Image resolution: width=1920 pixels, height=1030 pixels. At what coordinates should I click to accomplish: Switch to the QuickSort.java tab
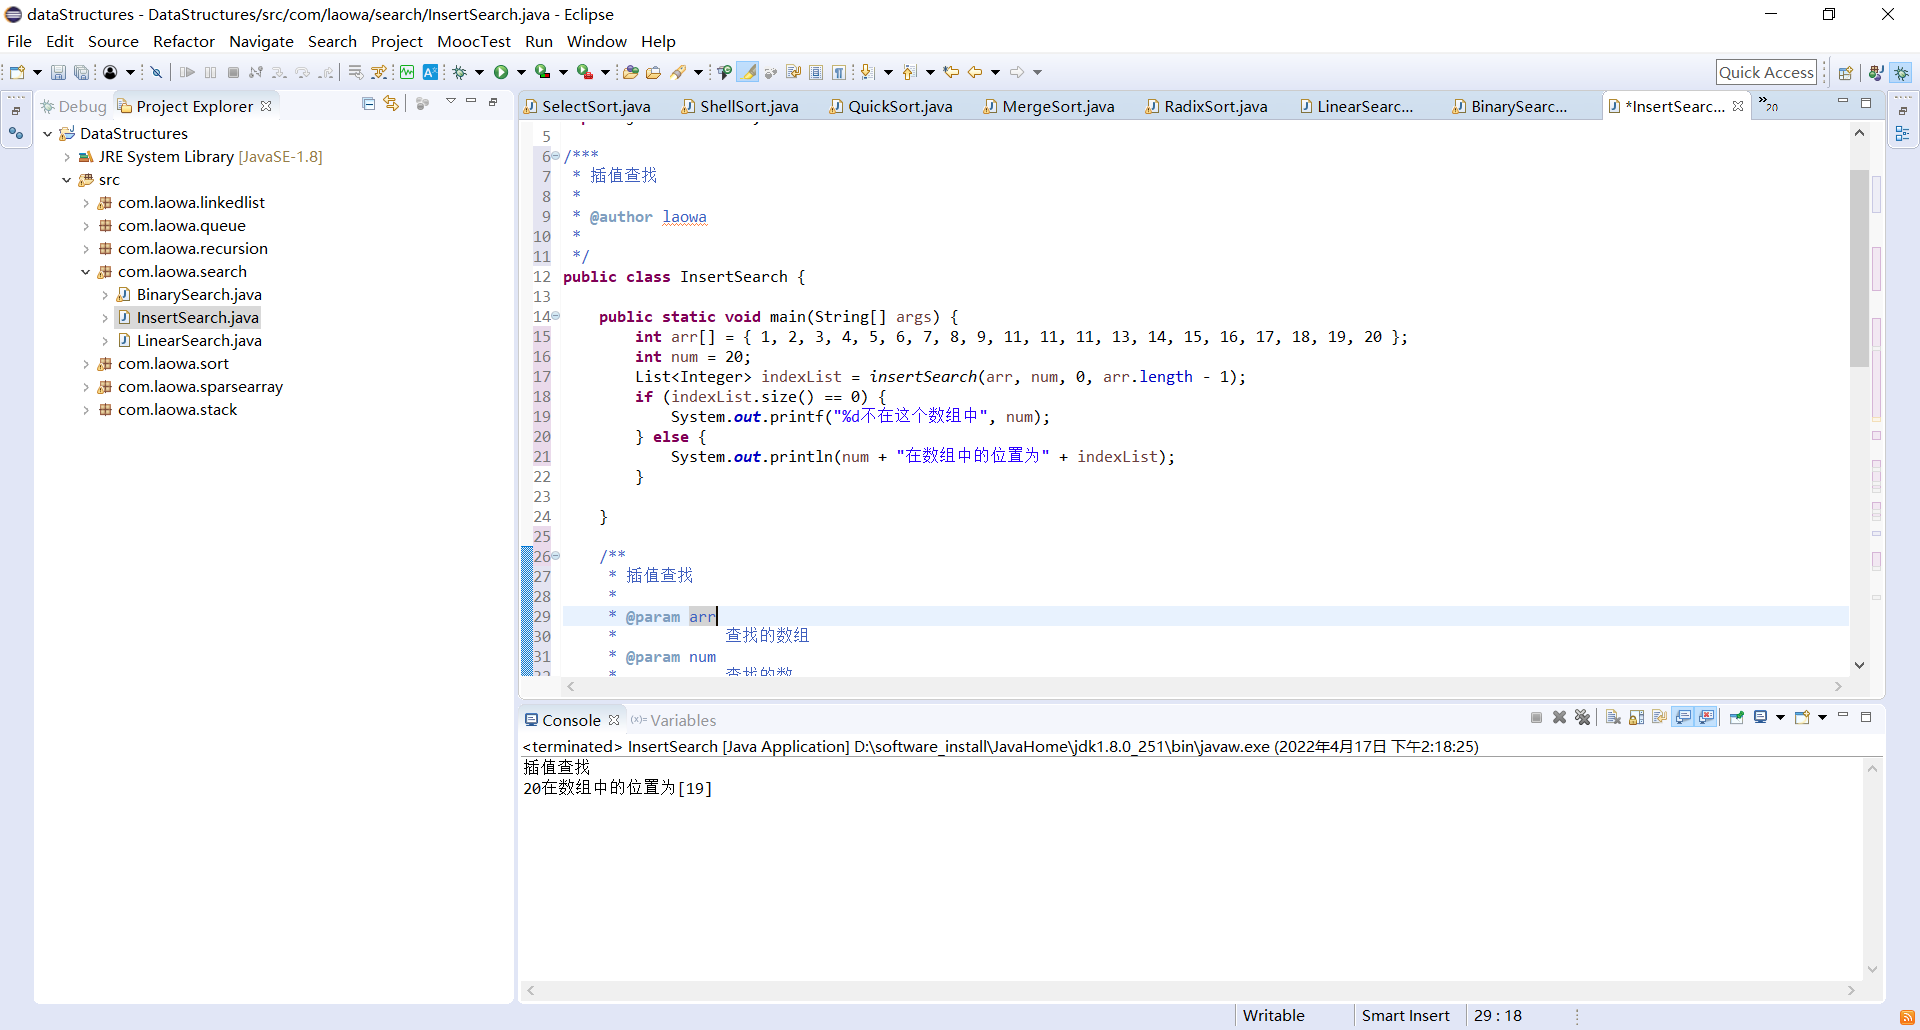[890, 106]
